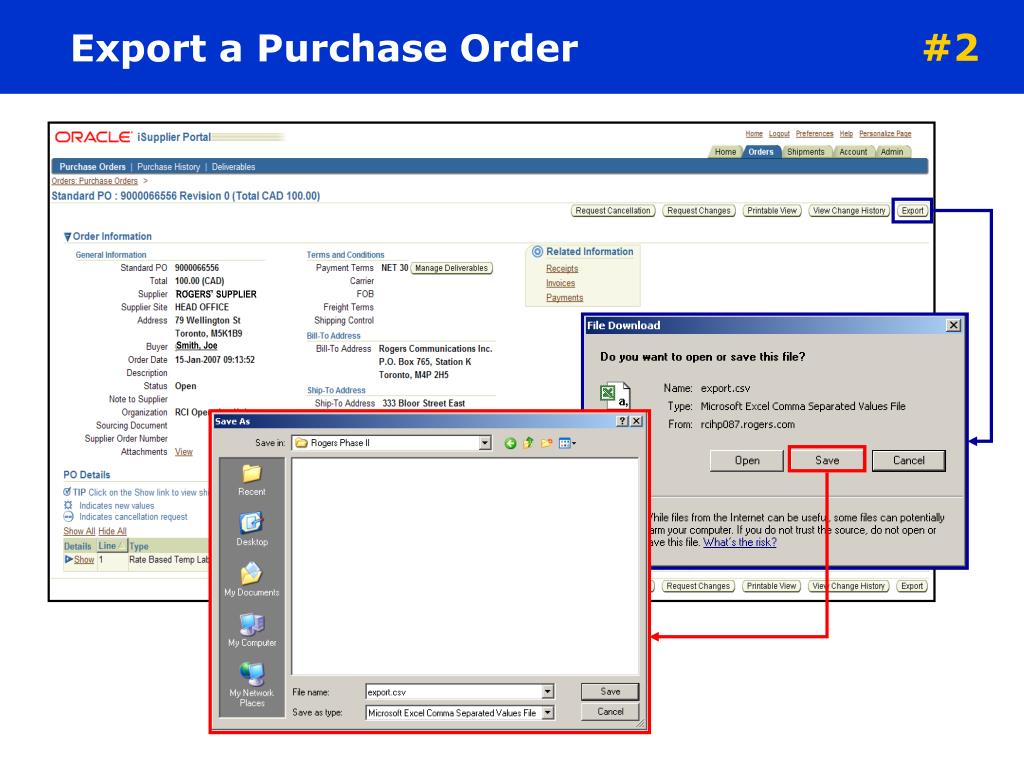Click Cancel in the Save As dialog
The image size is (1024, 768).
click(610, 712)
